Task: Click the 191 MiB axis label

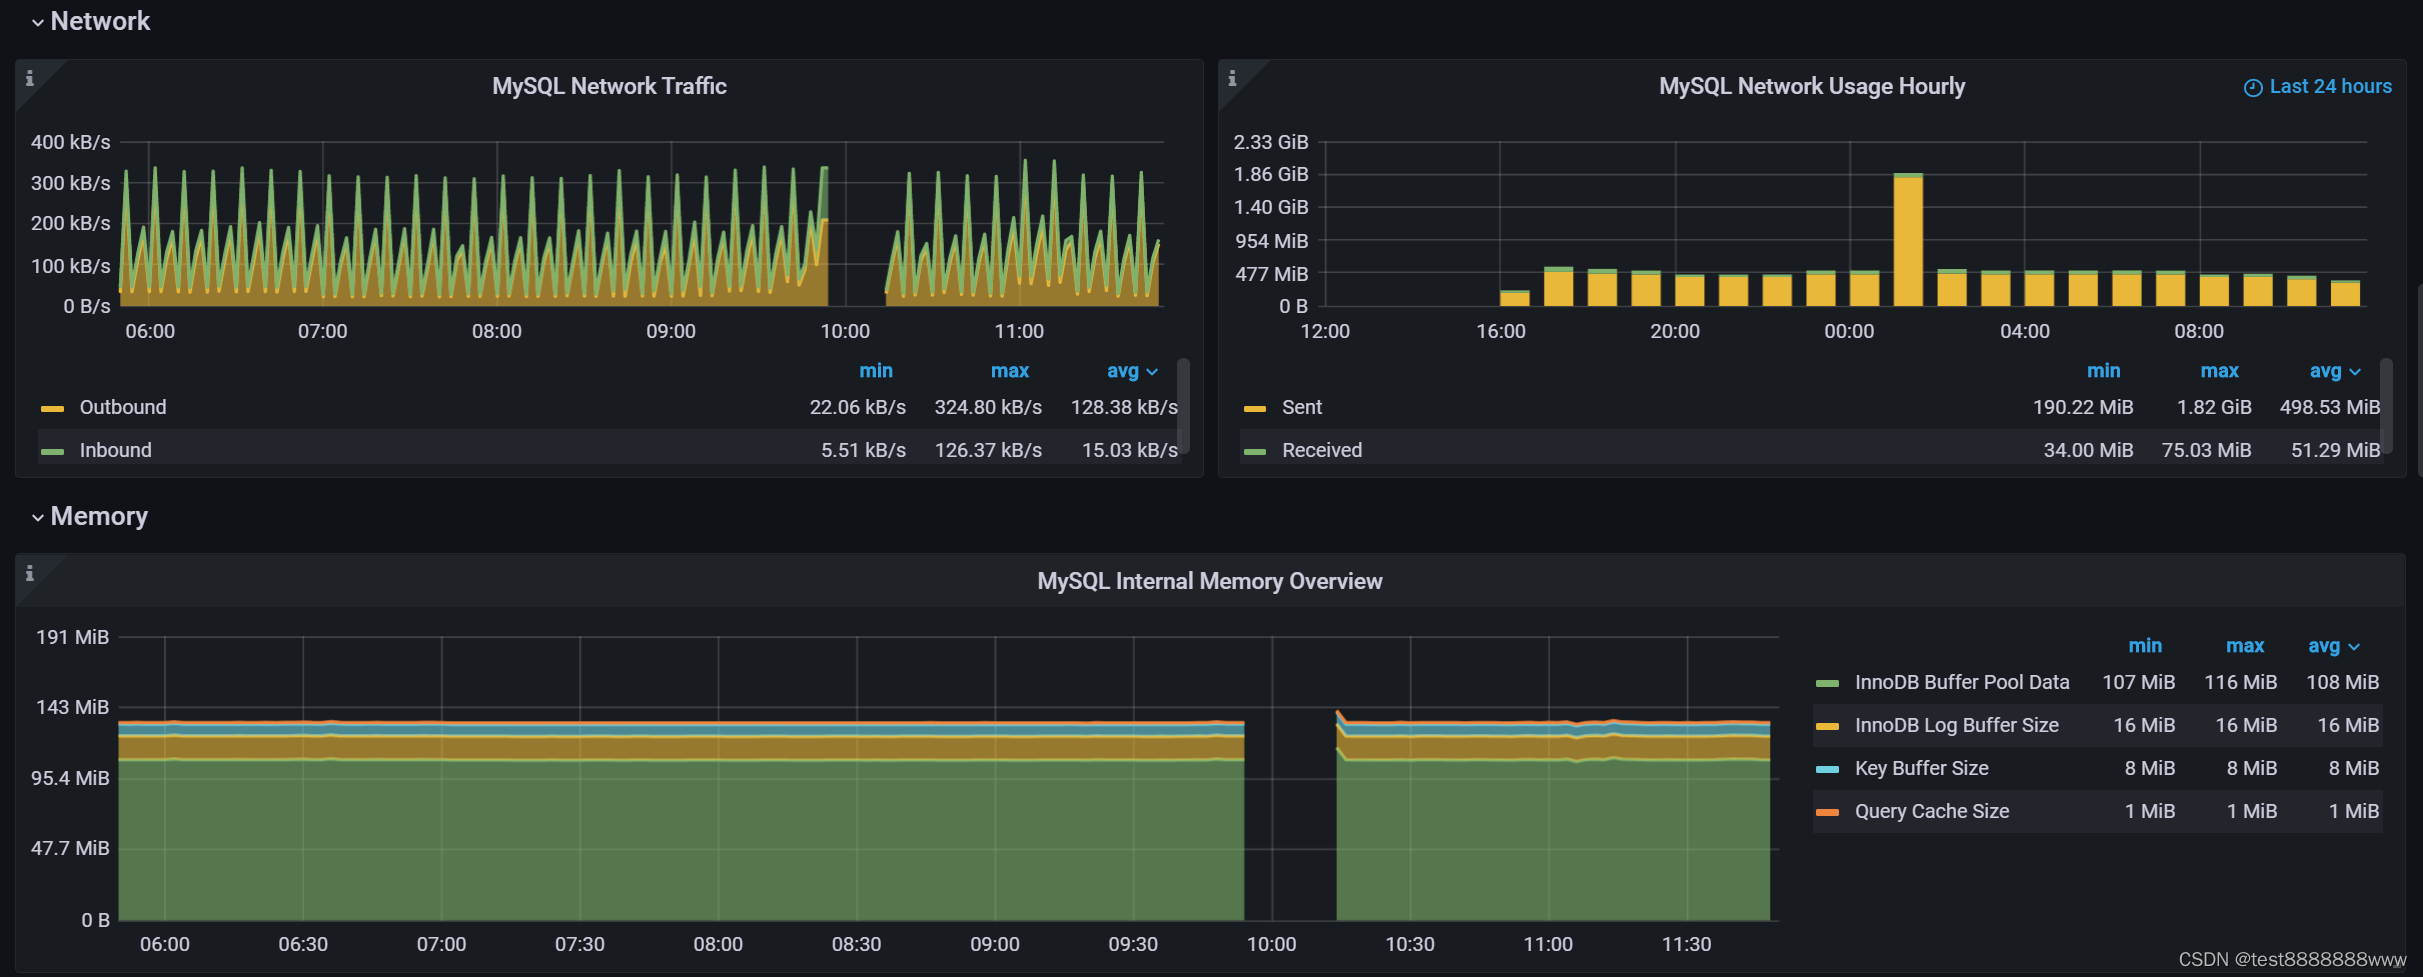Action: tap(73, 637)
